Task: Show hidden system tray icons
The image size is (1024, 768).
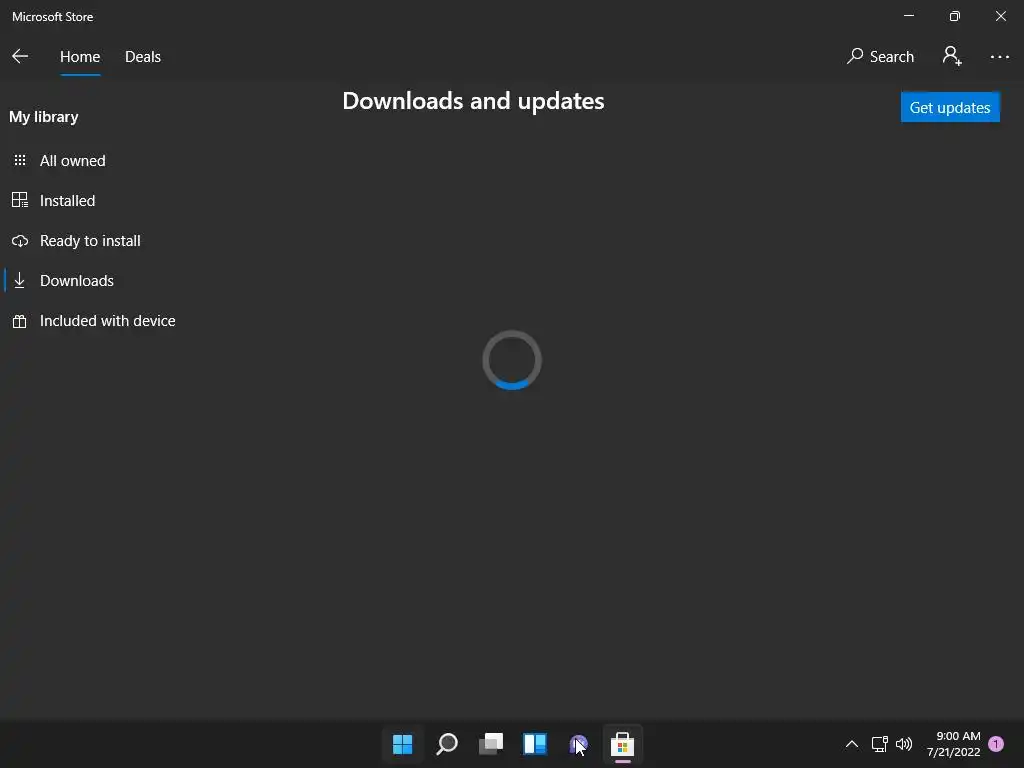Action: pos(852,744)
